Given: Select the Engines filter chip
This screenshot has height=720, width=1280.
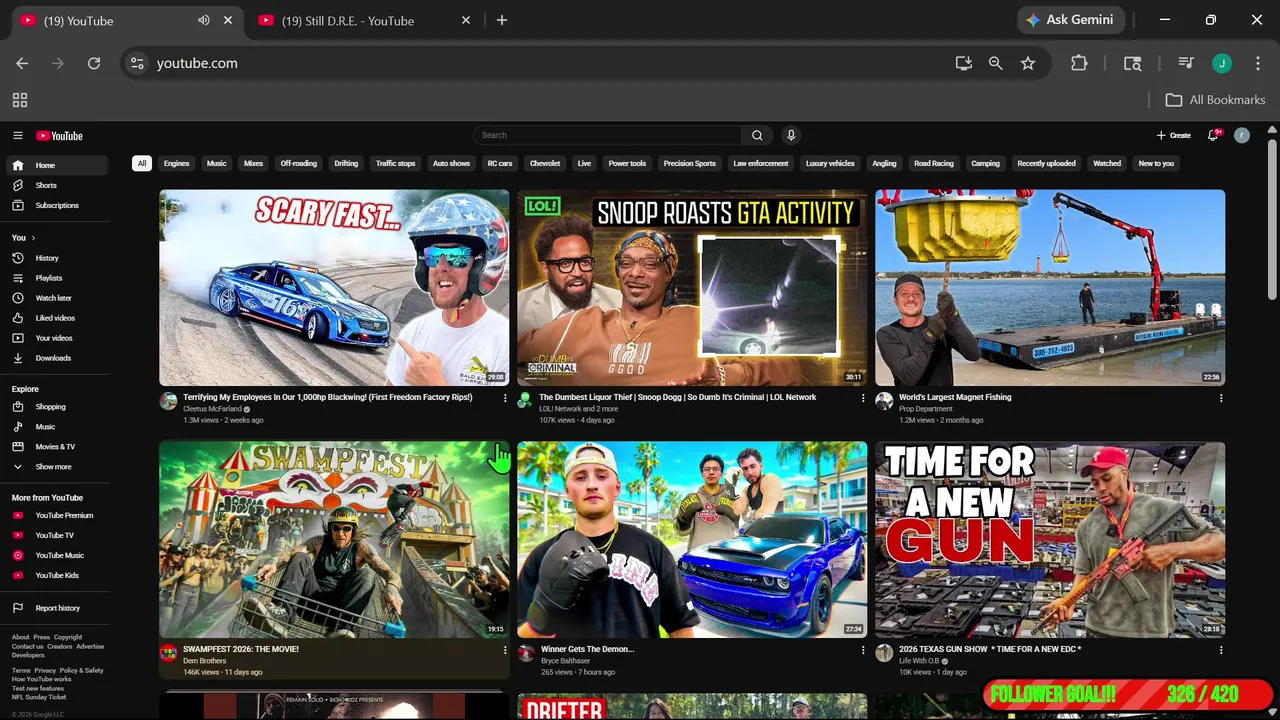Looking at the screenshot, I should click(176, 163).
